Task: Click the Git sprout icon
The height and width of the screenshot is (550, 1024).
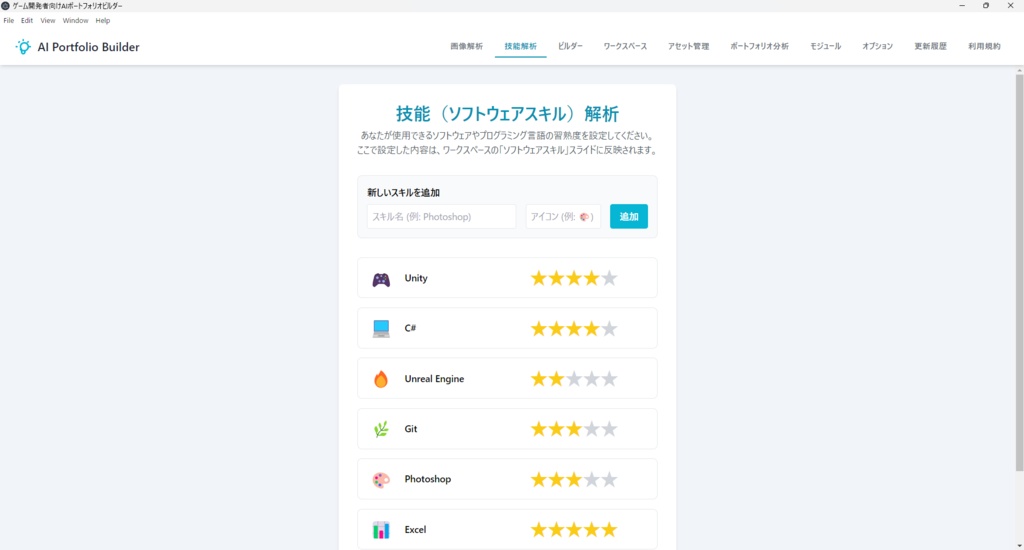Action: click(x=381, y=429)
